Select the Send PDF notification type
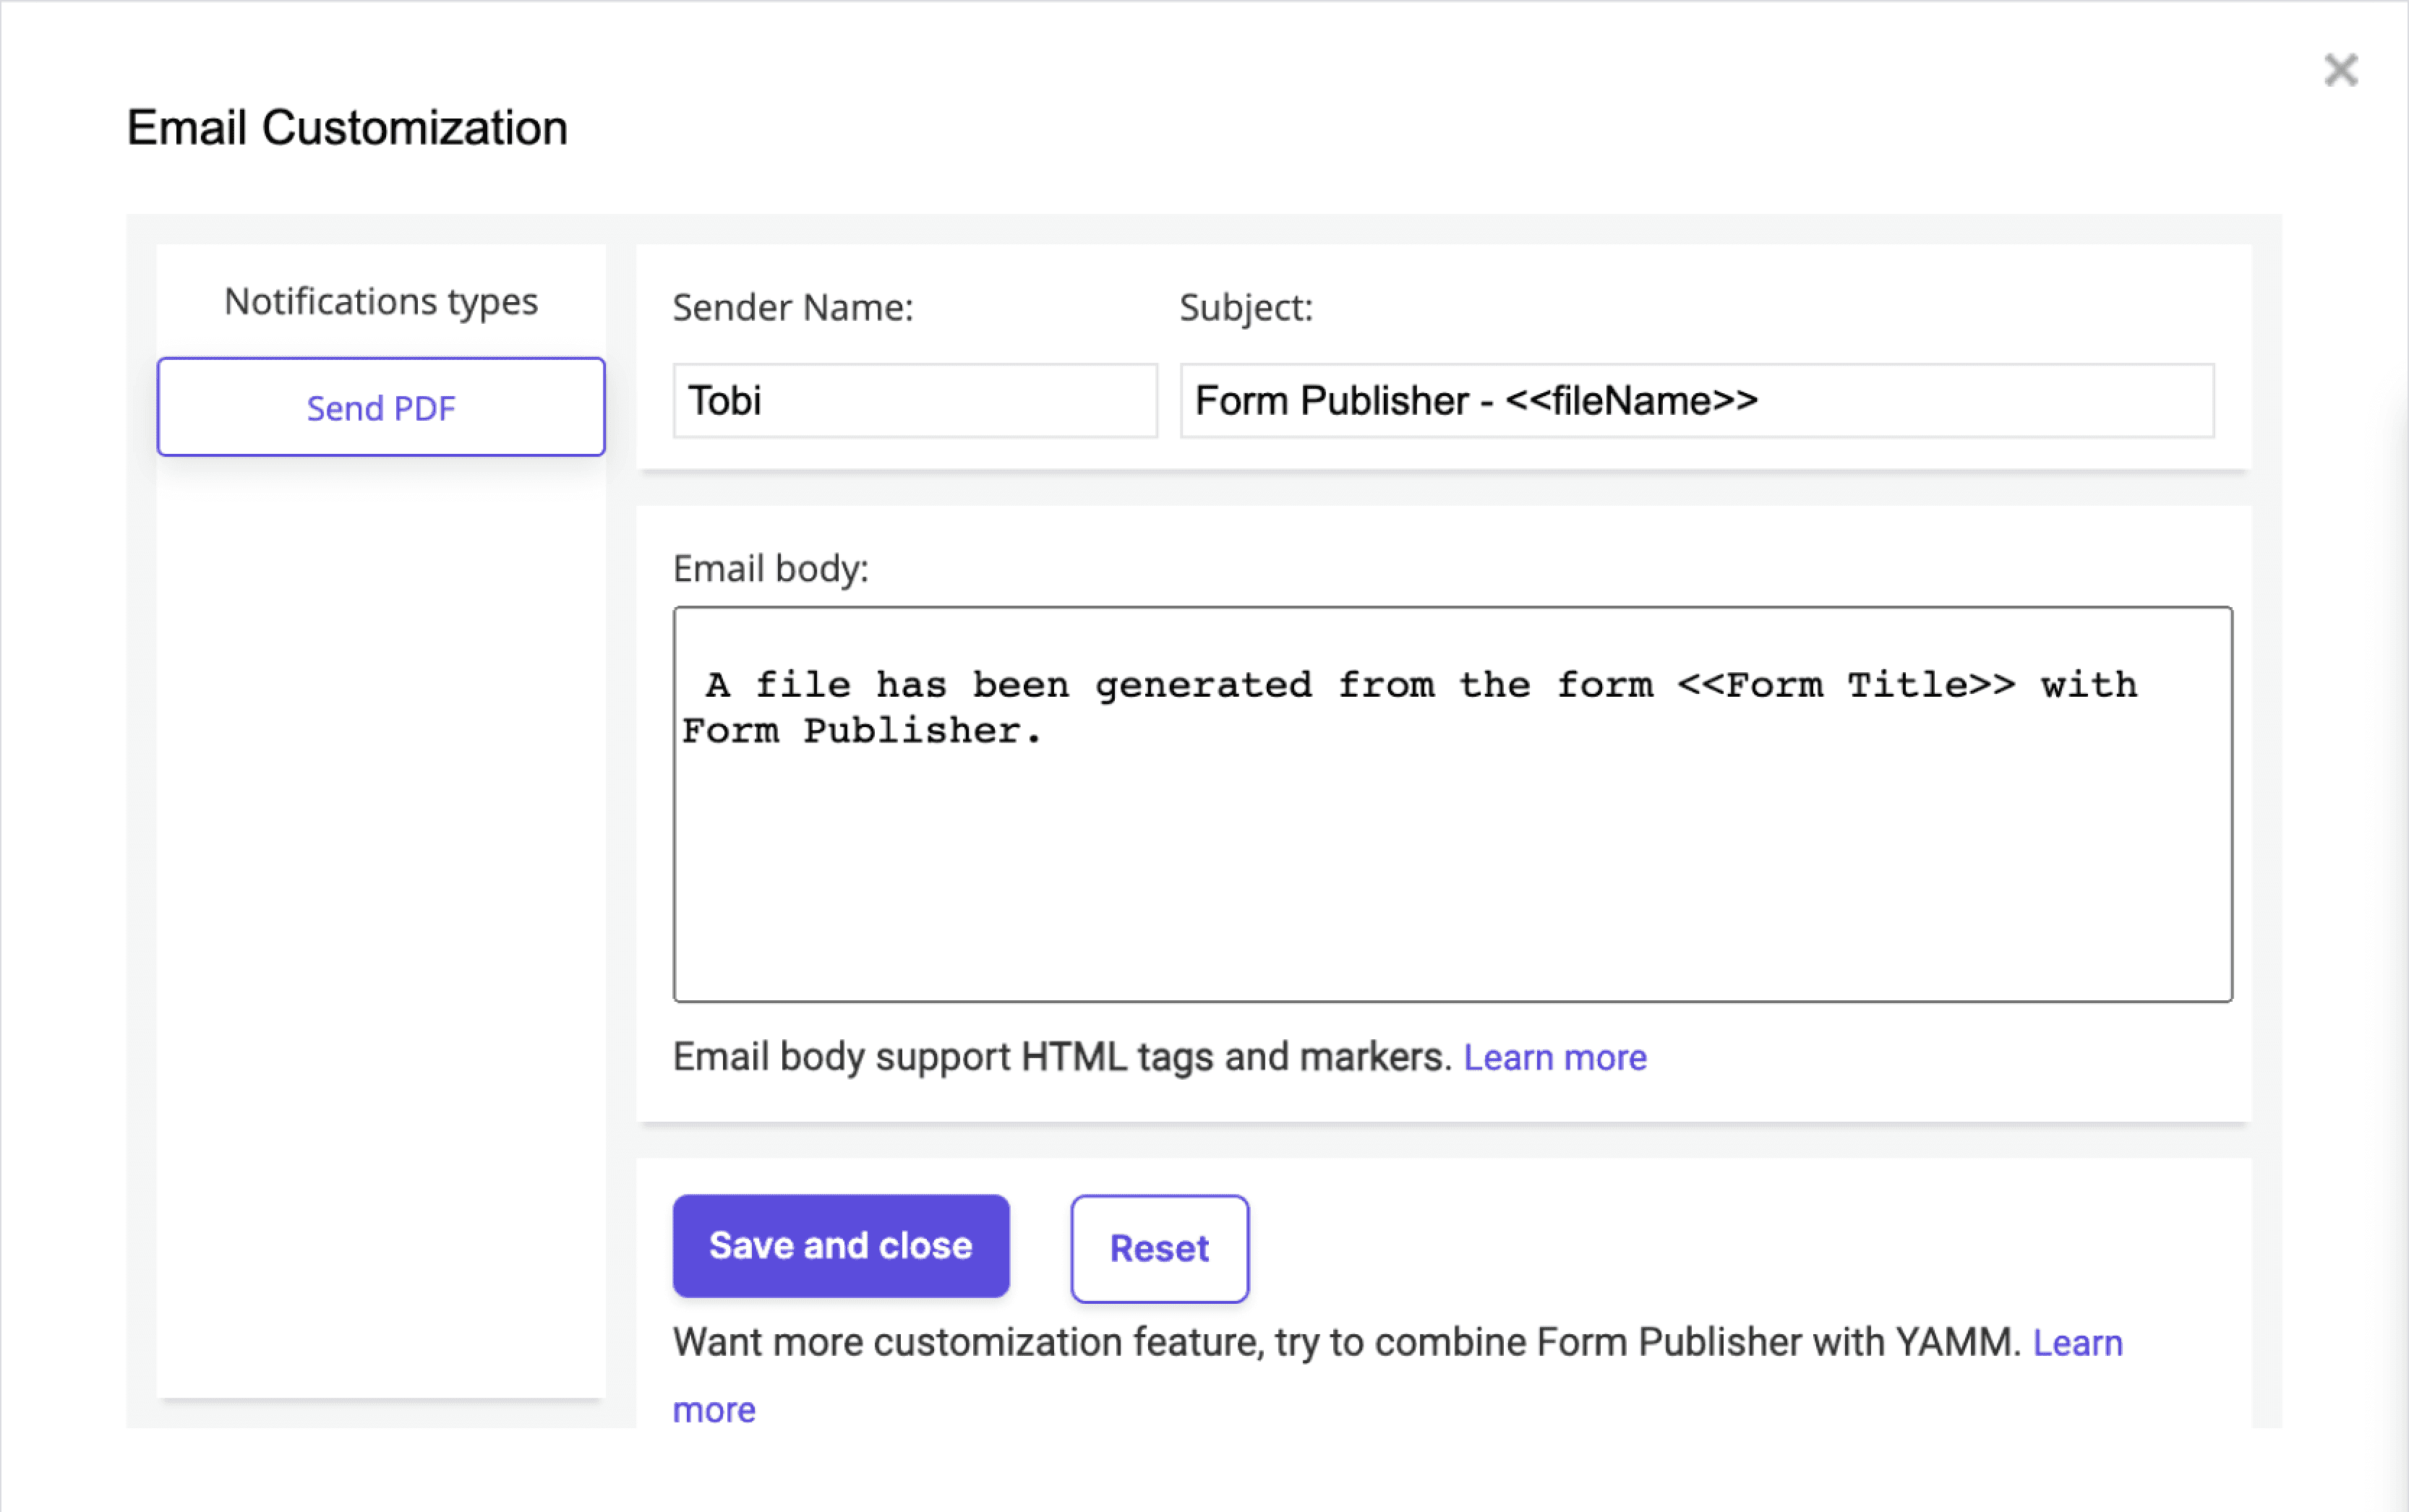2409x1512 pixels. [x=381, y=407]
